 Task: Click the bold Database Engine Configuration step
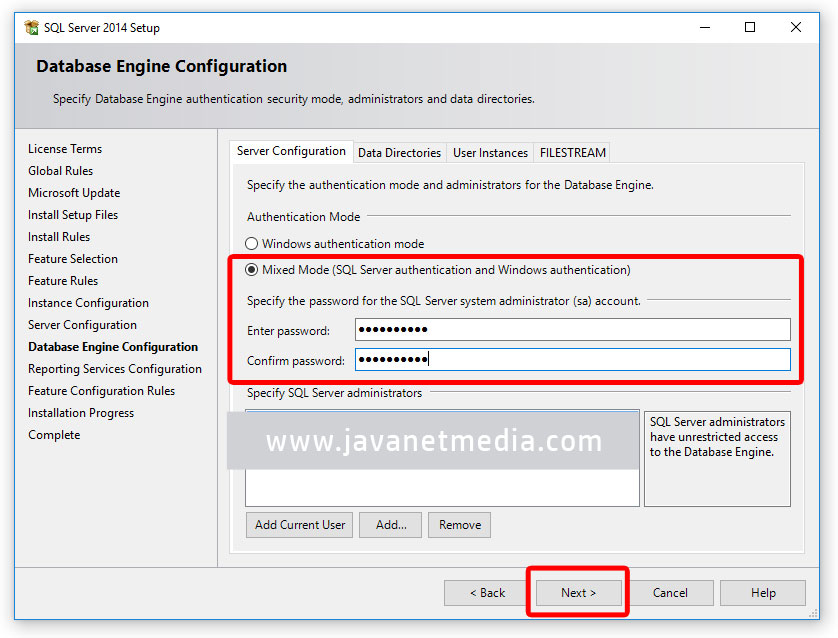(113, 347)
